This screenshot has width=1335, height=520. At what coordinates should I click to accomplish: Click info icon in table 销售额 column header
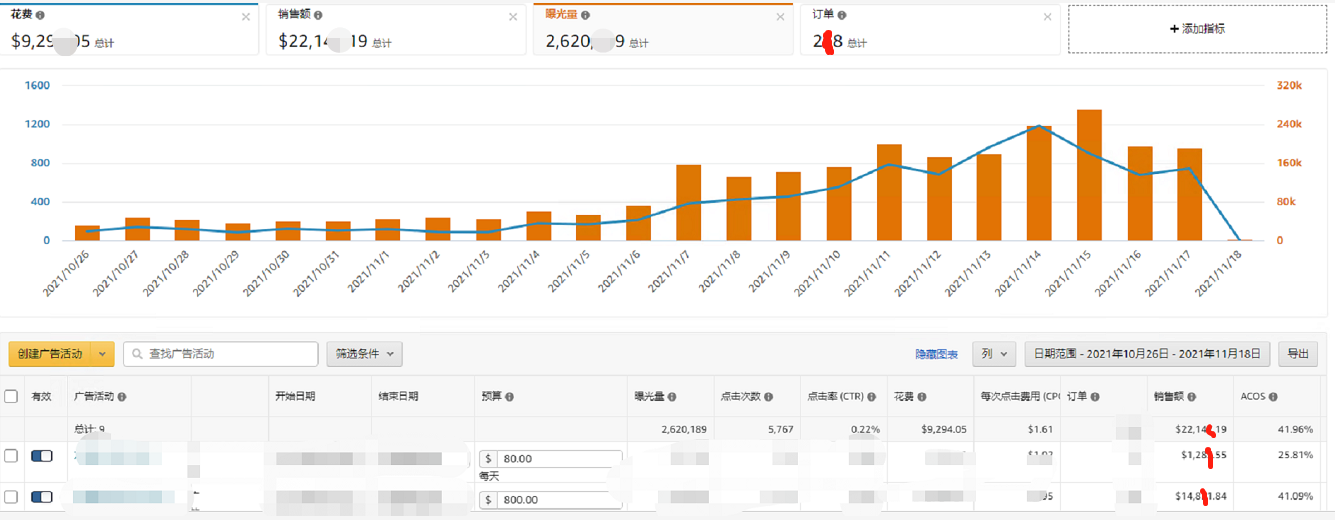[1192, 397]
